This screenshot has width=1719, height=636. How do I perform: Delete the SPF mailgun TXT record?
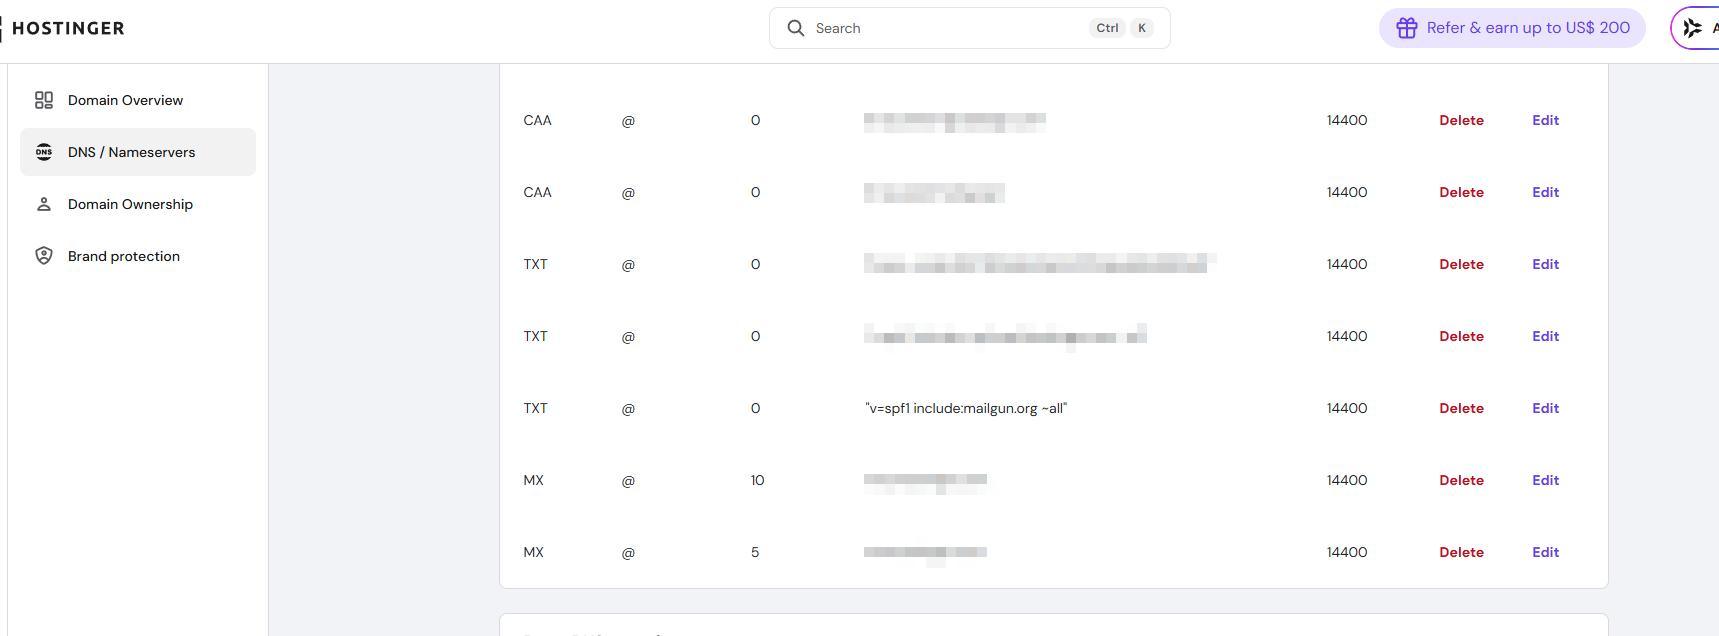click(x=1461, y=408)
